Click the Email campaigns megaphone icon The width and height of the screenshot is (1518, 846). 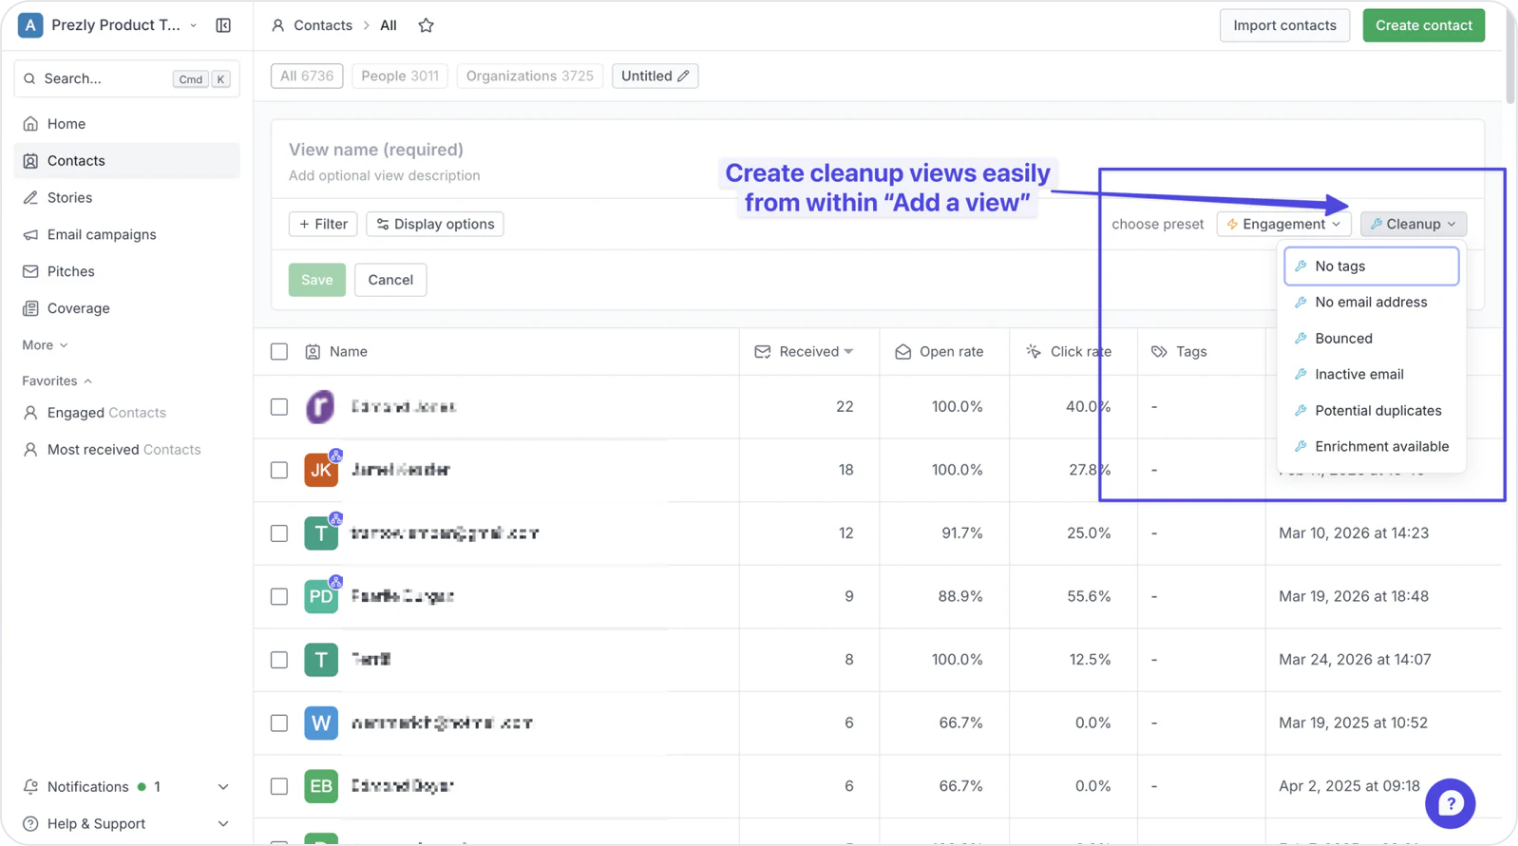click(x=31, y=235)
